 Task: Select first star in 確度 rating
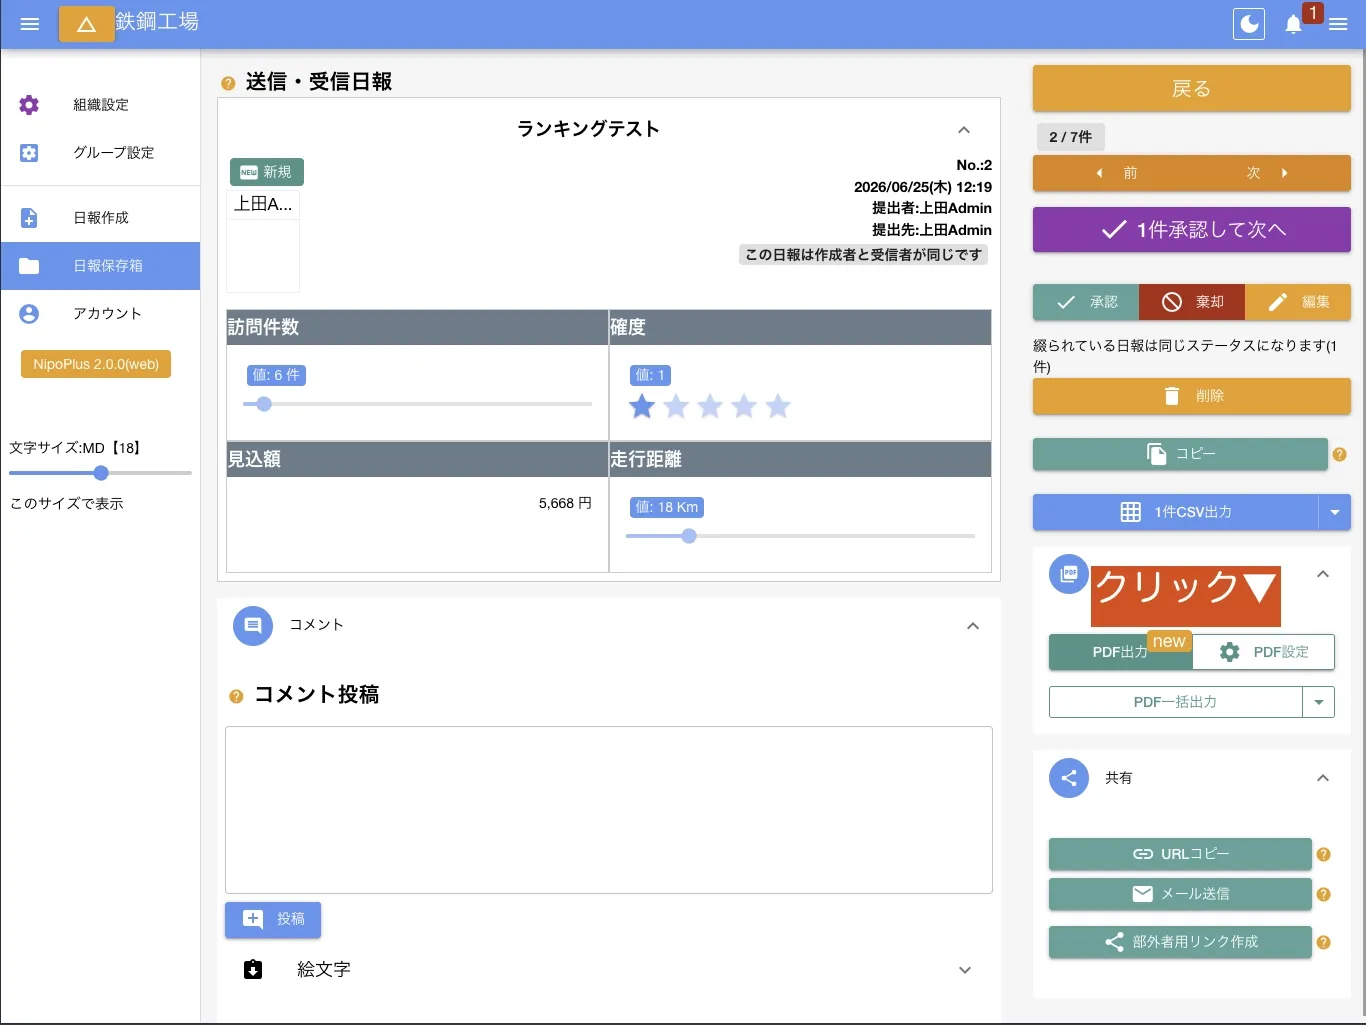[642, 406]
